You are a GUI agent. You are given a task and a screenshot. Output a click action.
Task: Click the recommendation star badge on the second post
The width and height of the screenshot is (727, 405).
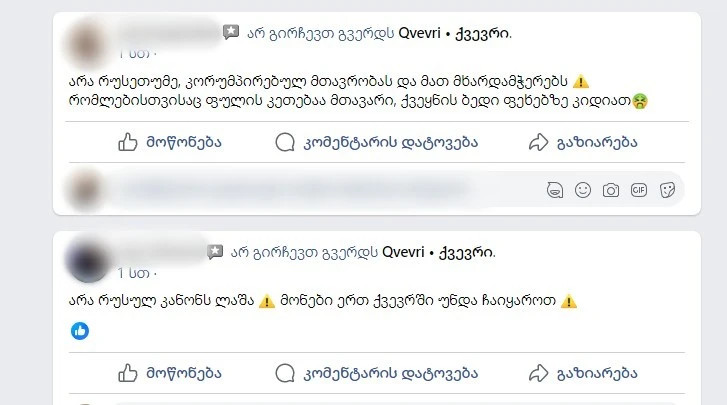[215, 252]
